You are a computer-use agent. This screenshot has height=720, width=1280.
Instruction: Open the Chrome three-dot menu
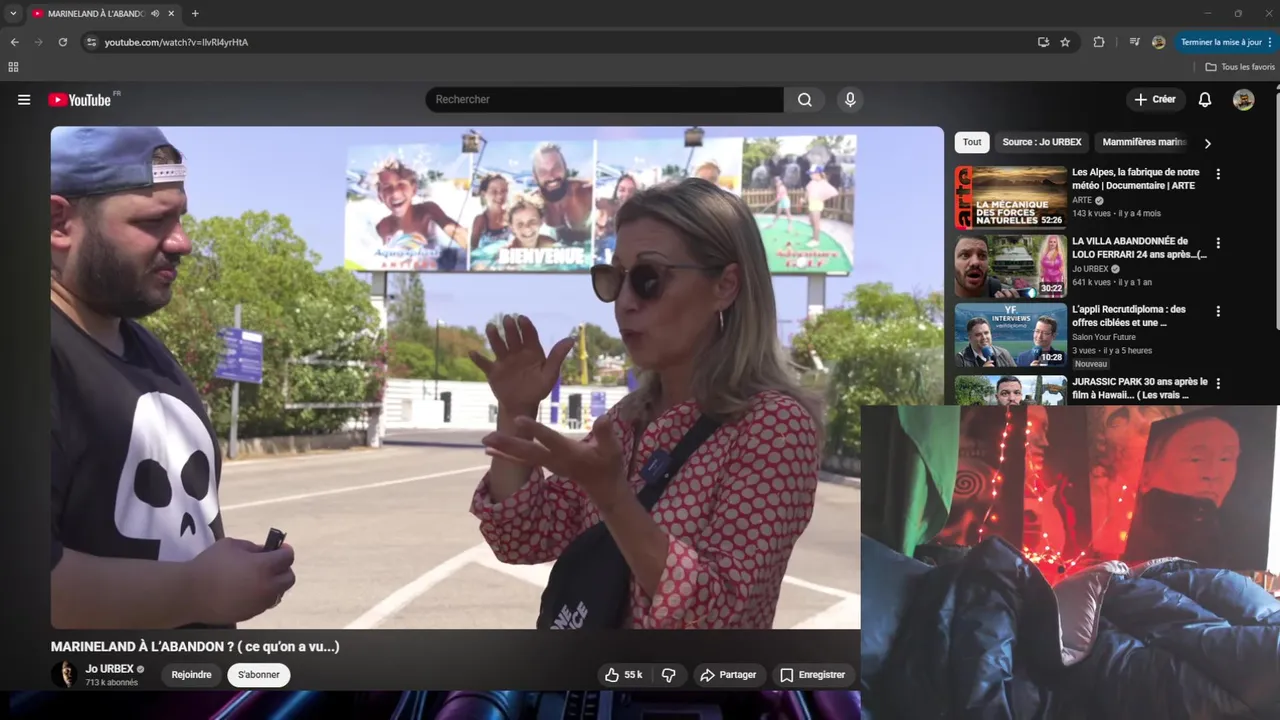click(x=1272, y=42)
